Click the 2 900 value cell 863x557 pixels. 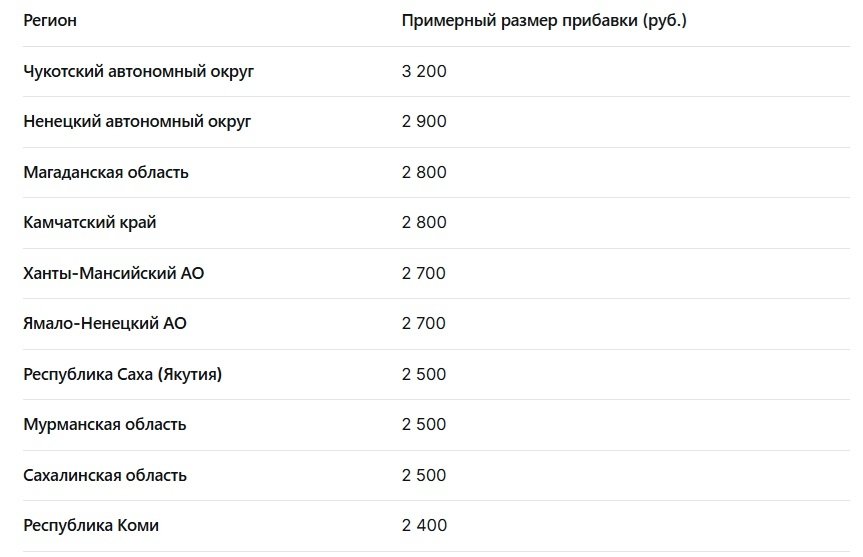[424, 122]
